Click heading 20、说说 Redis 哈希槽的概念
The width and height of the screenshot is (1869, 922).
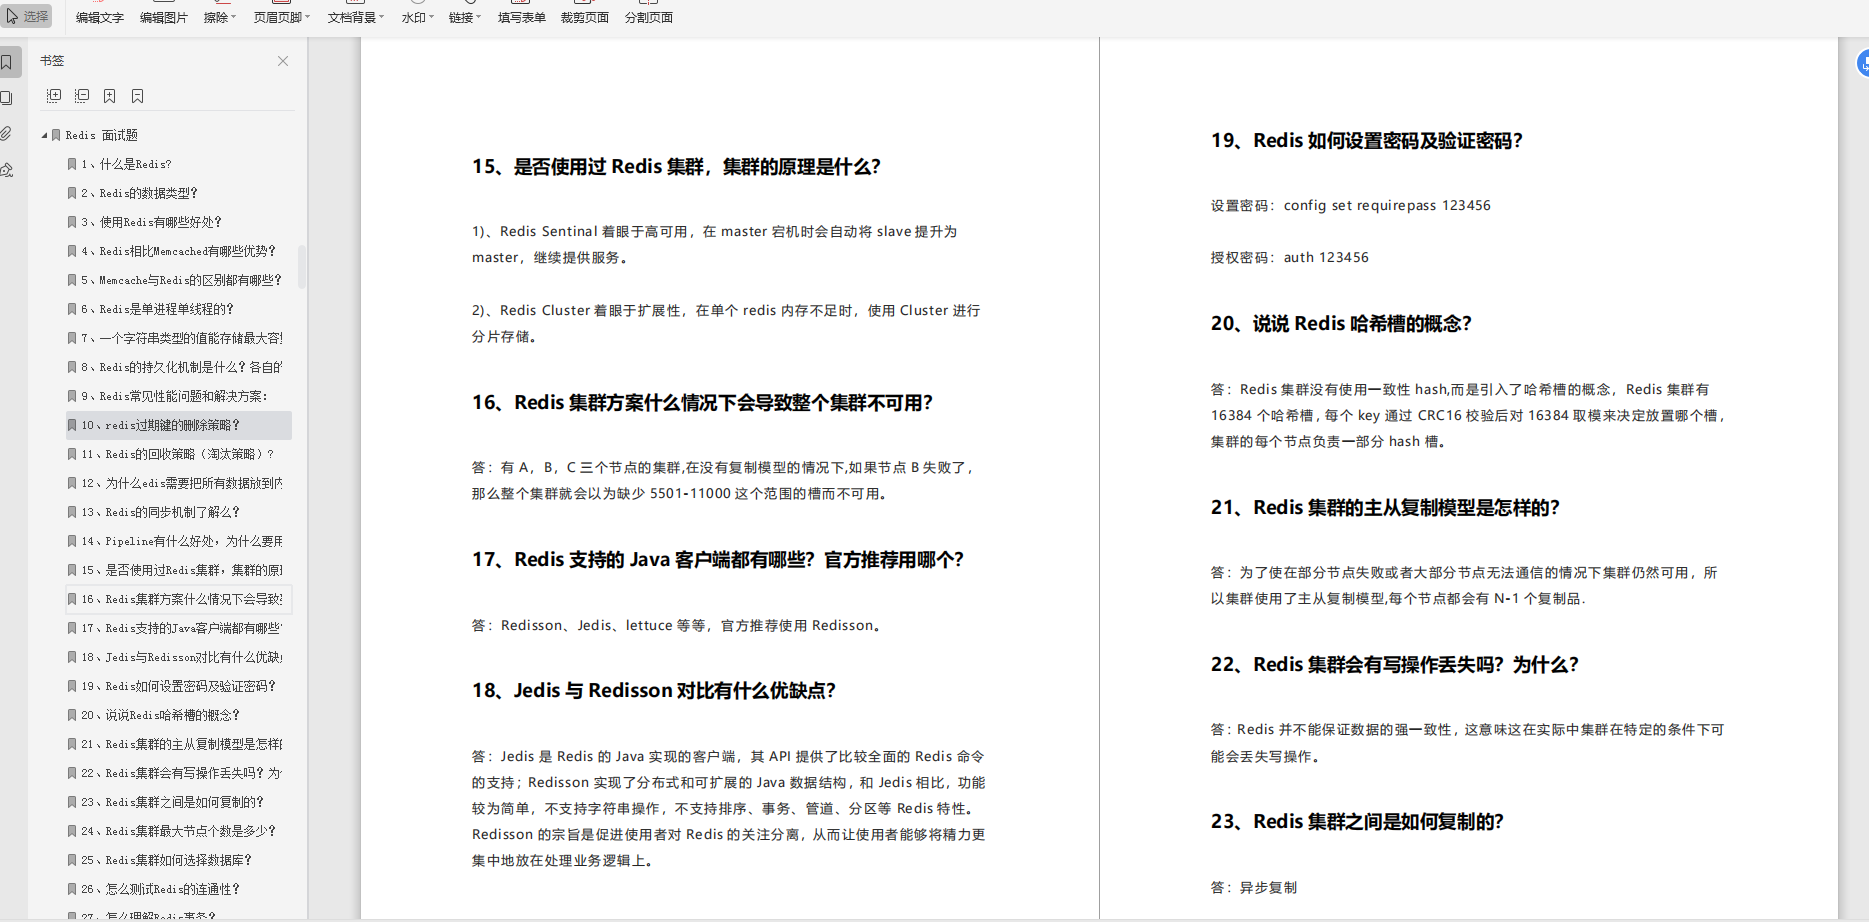(1341, 324)
